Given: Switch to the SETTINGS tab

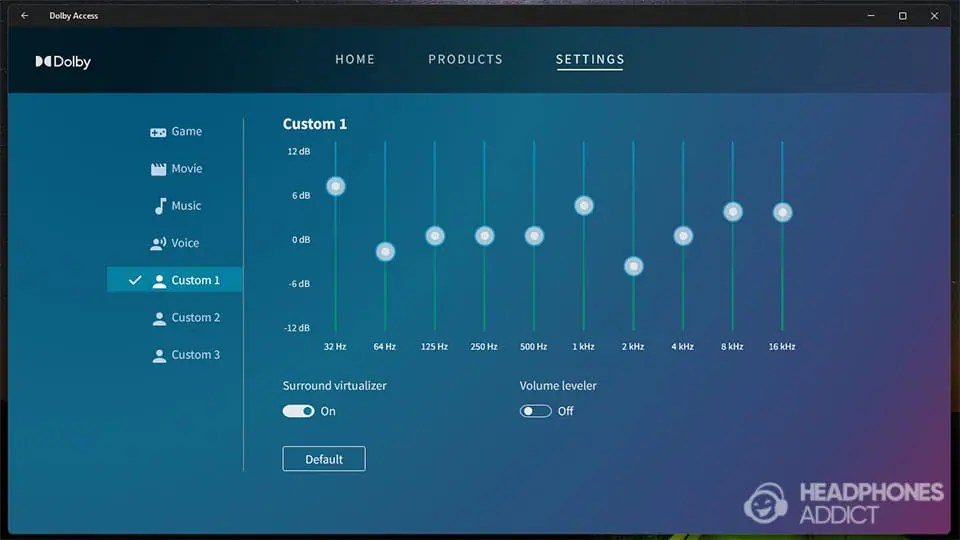Looking at the screenshot, I should click(590, 59).
